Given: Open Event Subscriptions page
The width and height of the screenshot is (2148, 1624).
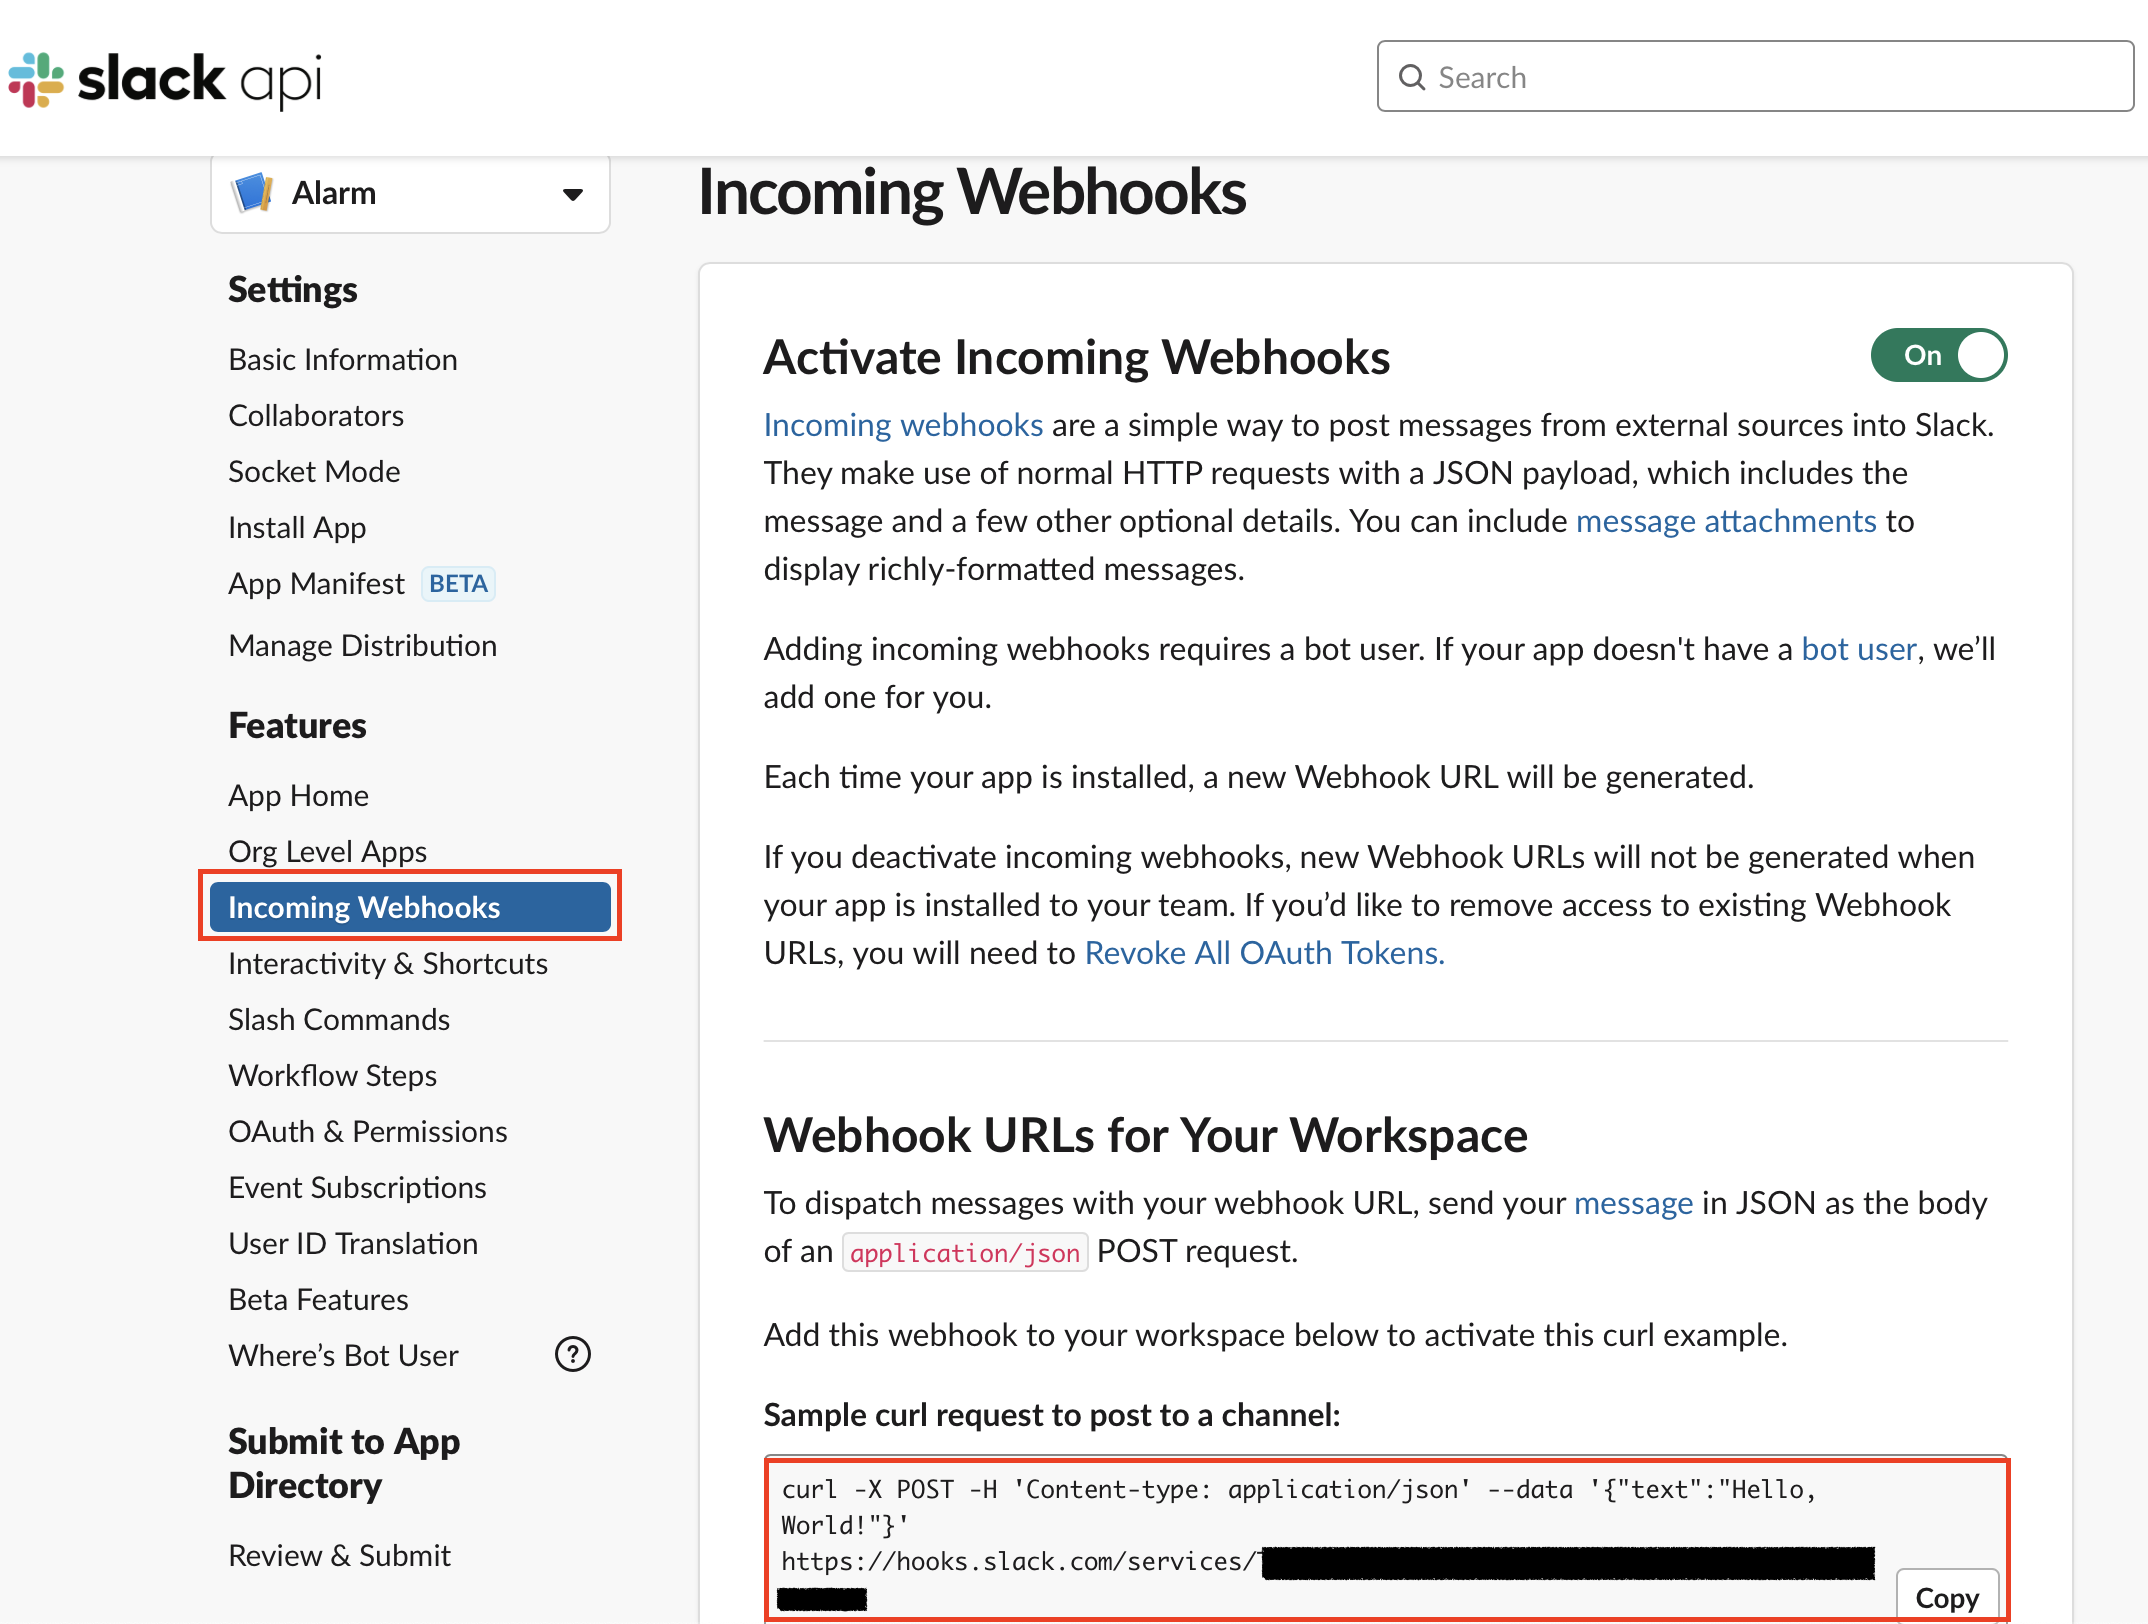Looking at the screenshot, I should click(x=357, y=1187).
